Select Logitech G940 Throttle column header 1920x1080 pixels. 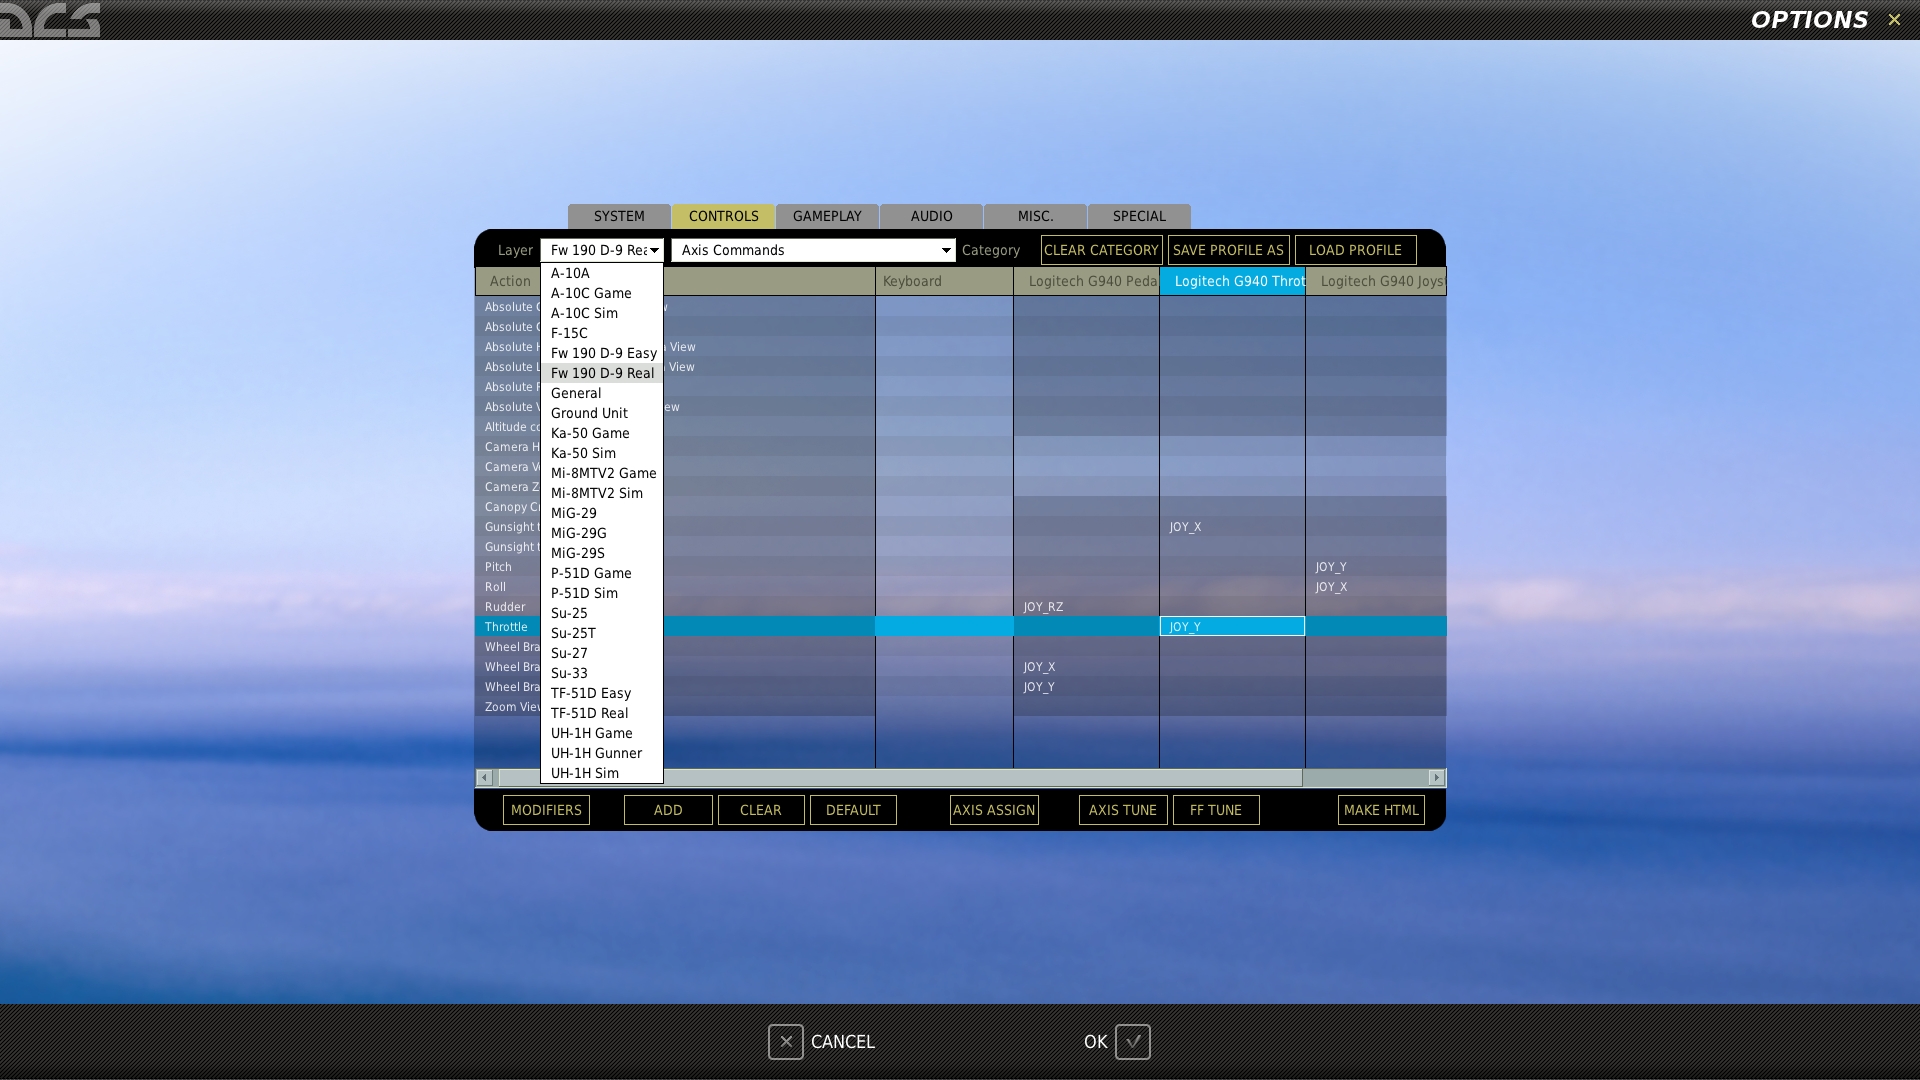(x=1232, y=281)
